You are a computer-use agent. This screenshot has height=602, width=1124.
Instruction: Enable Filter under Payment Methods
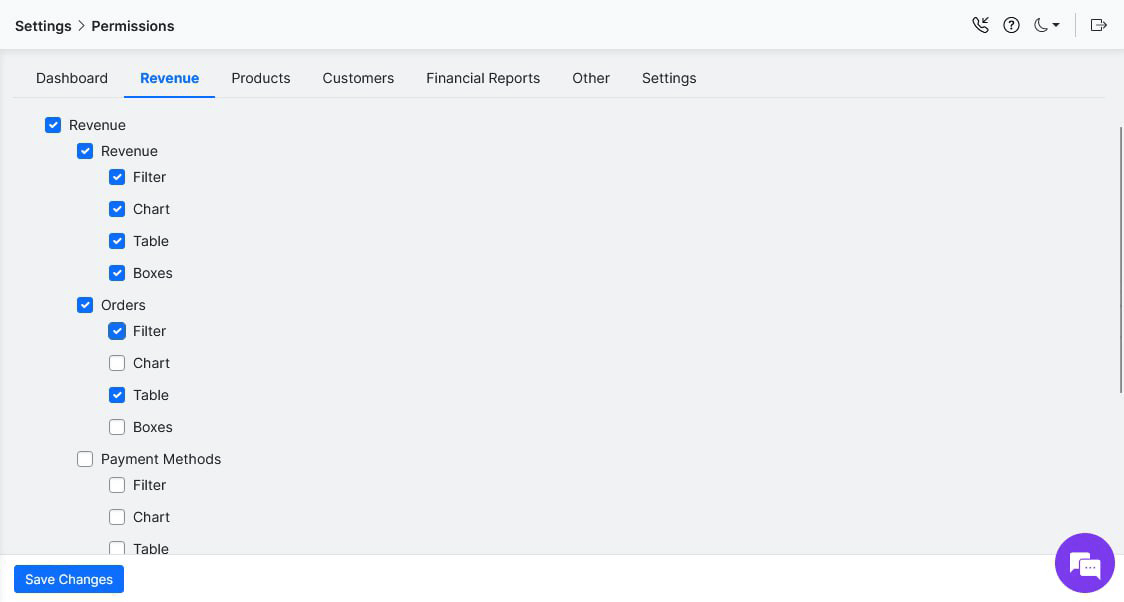[x=117, y=485]
